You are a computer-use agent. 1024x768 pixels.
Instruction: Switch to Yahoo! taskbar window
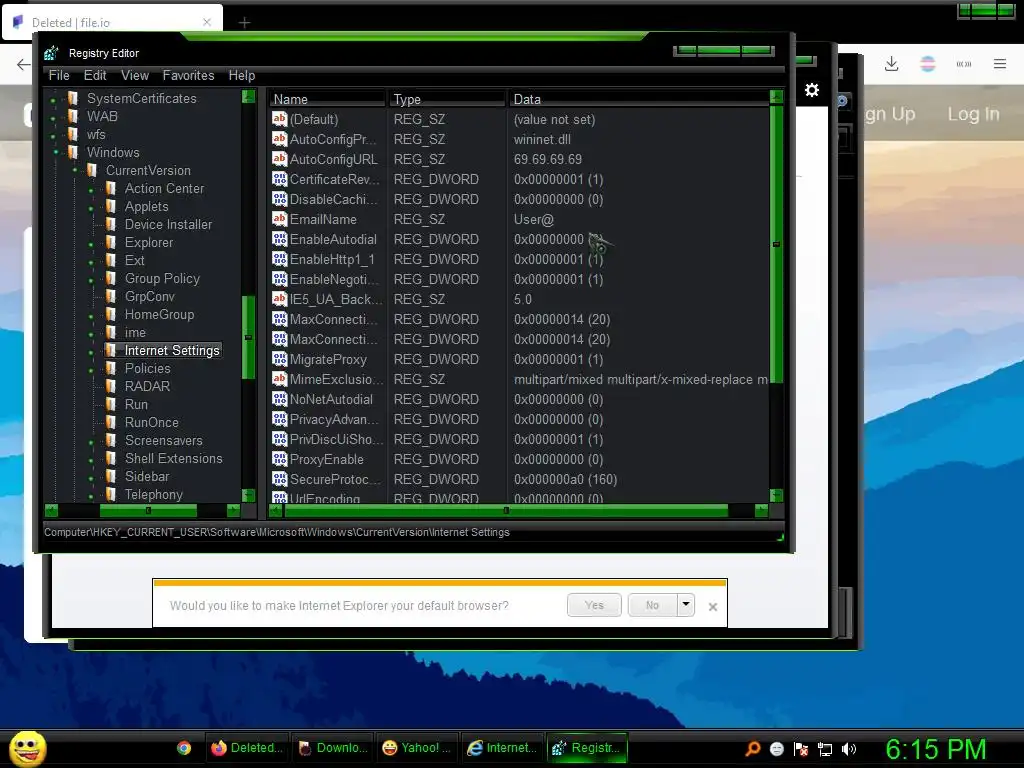[x=417, y=748]
